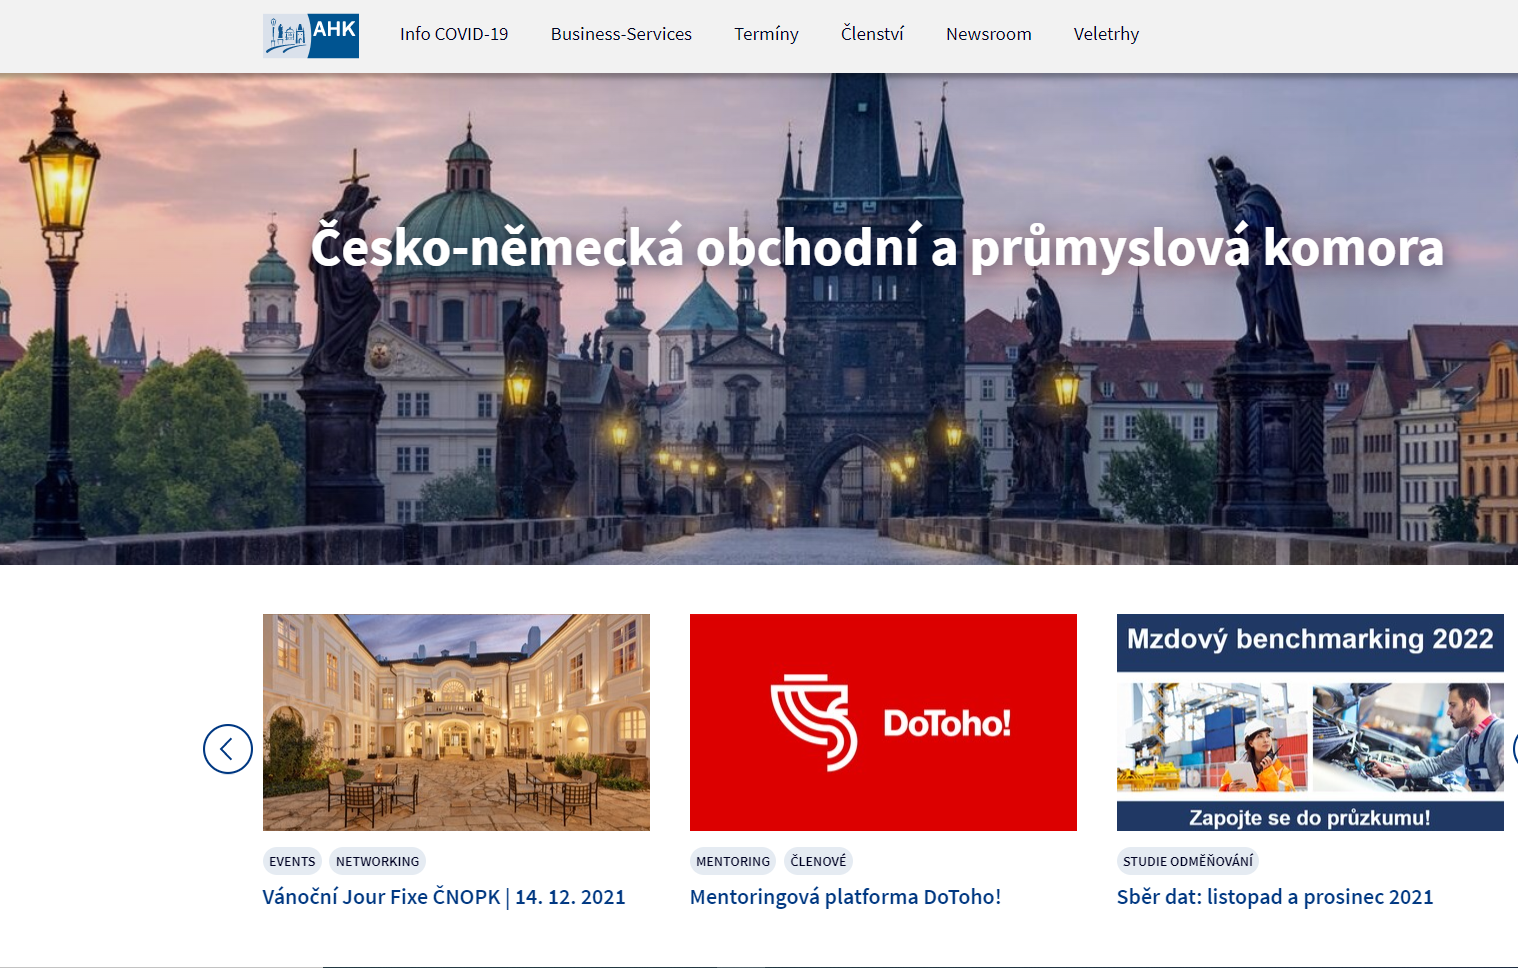Open Mzdový benchmarking 2022 banner image
Viewport: 1518px width, 968px height.
(x=1310, y=722)
